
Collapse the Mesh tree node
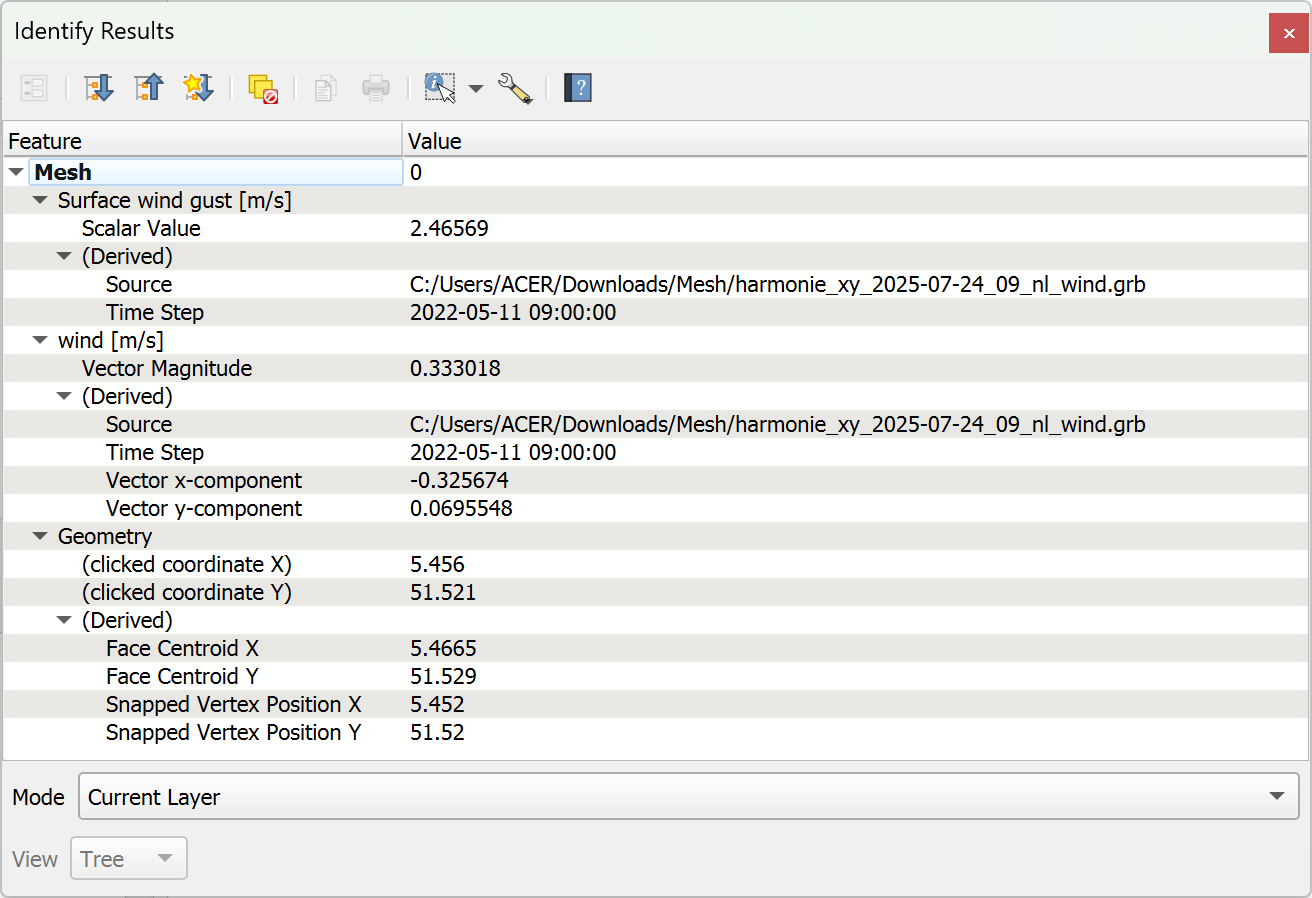[x=16, y=172]
